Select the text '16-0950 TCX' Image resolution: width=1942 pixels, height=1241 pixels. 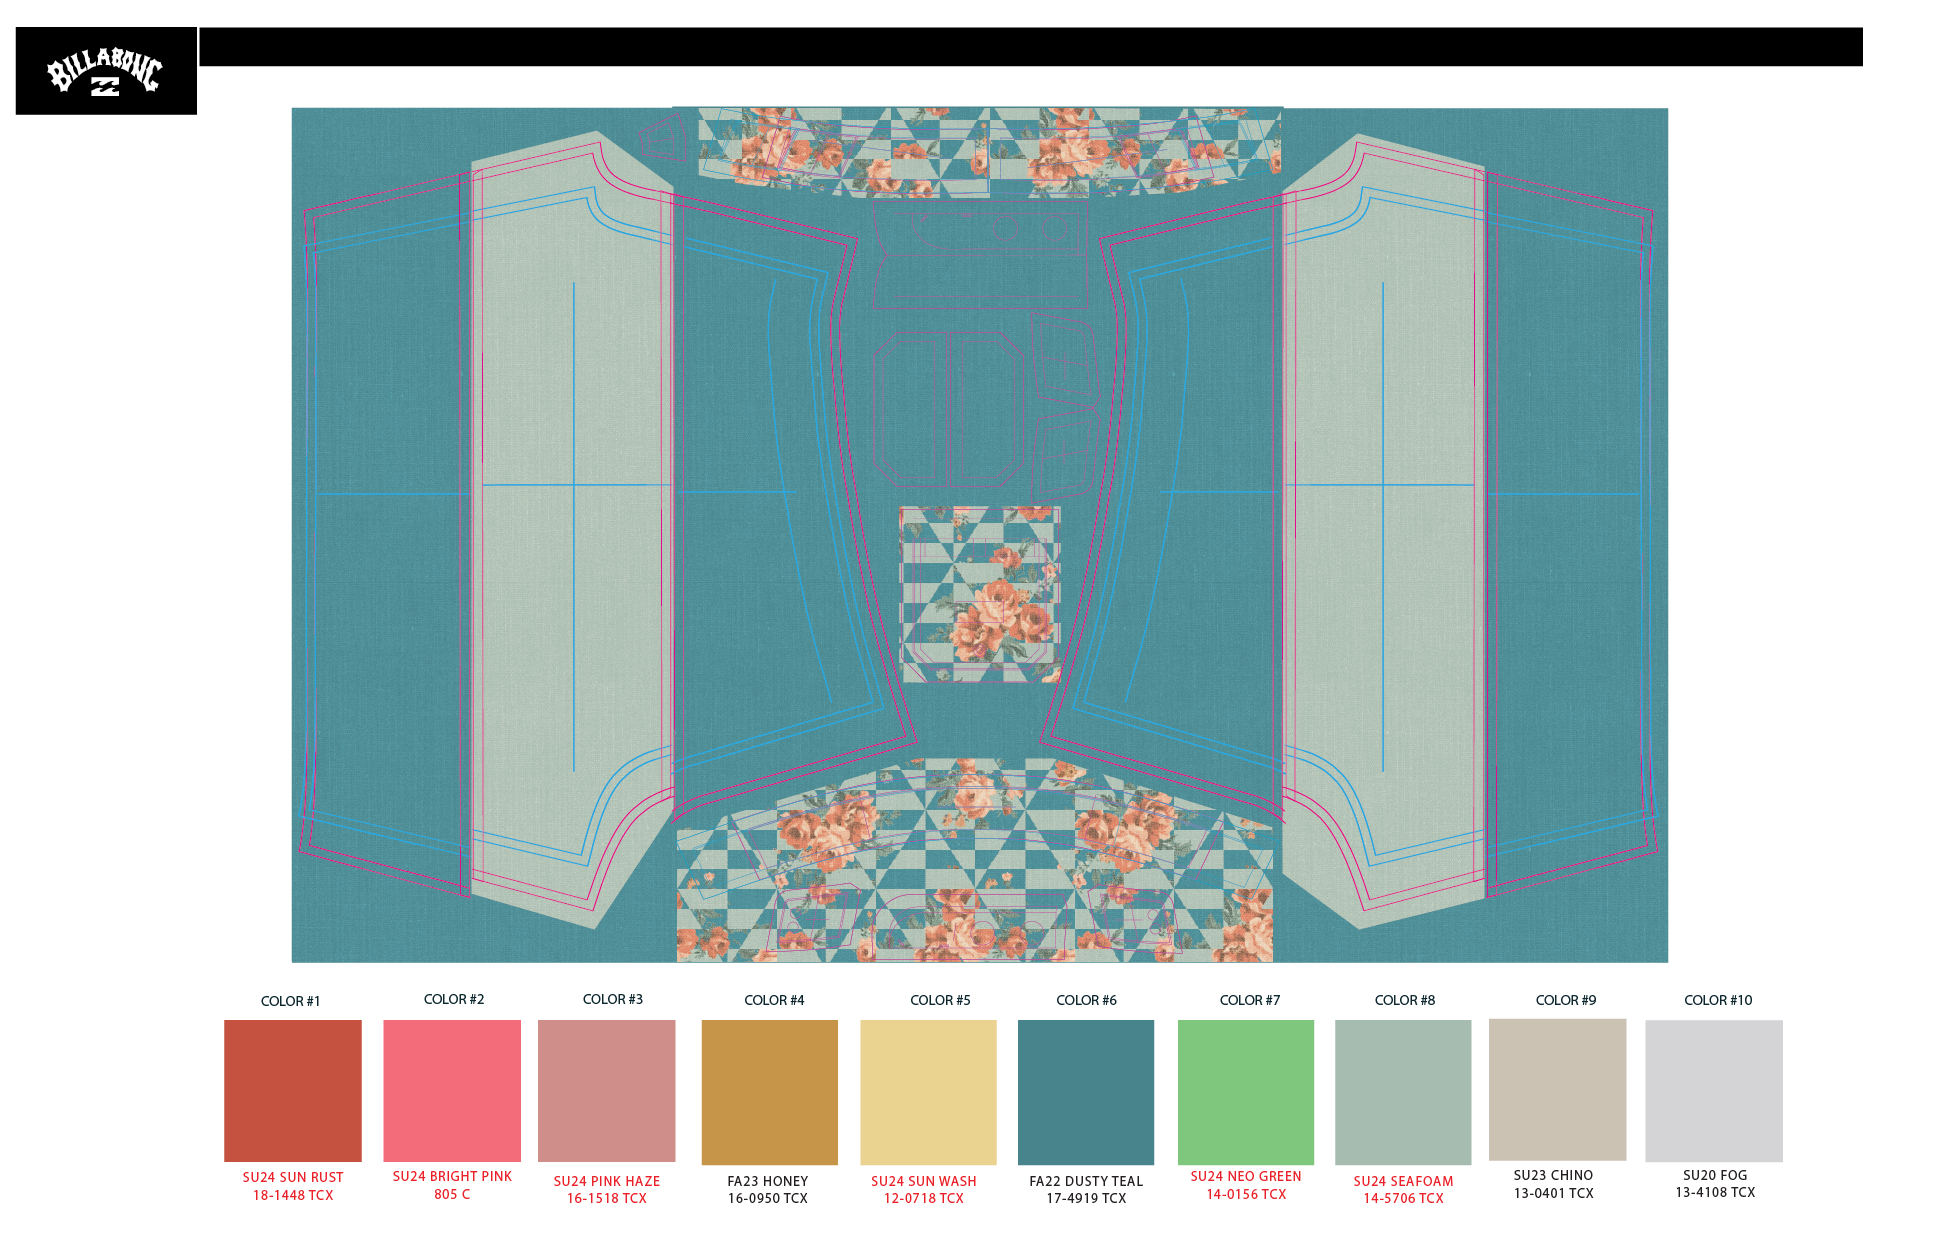[x=768, y=1198]
